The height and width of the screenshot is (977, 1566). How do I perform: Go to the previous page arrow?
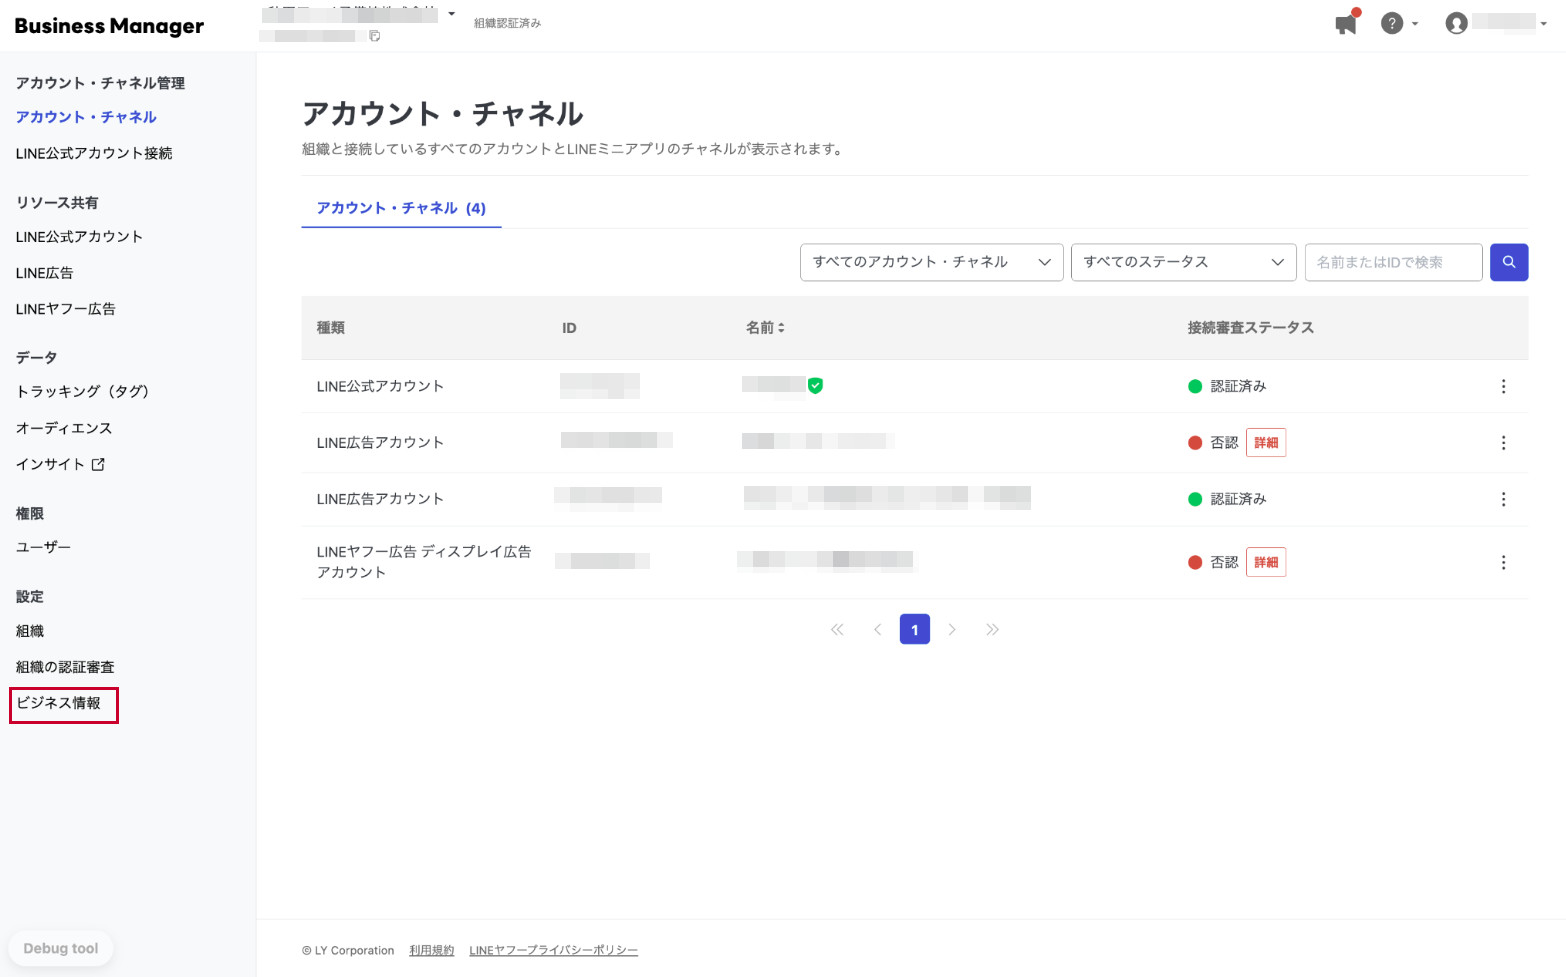pyautogui.click(x=877, y=629)
